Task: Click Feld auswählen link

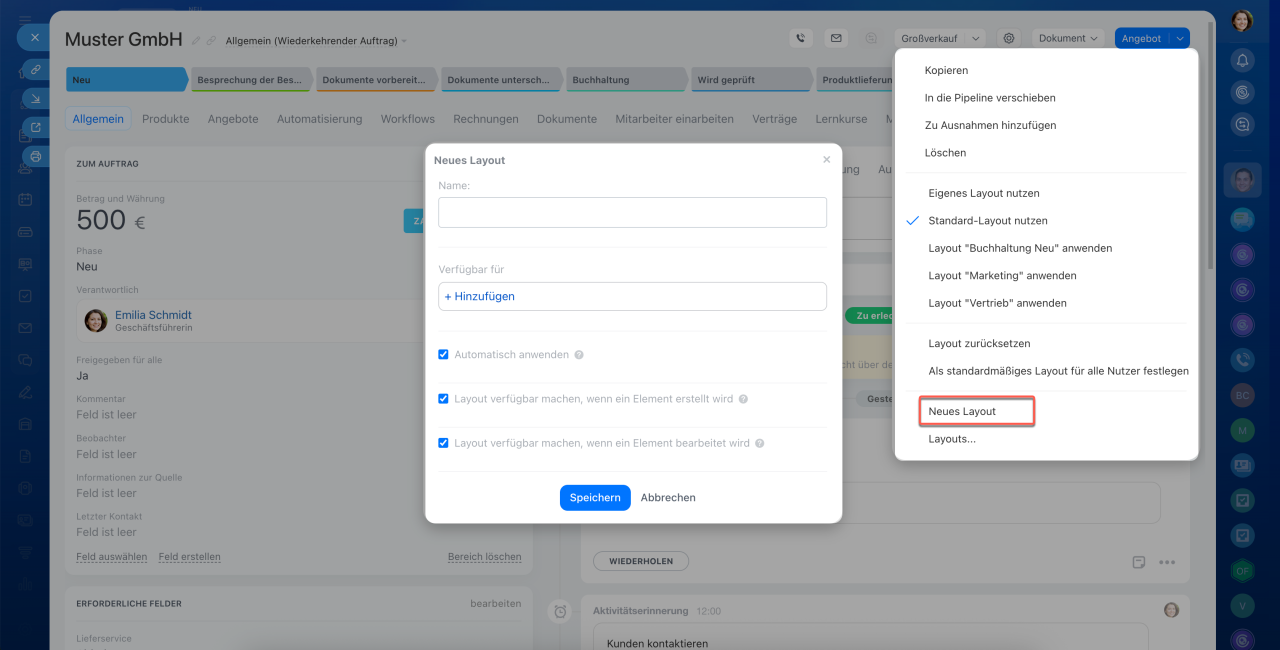Action: [x=112, y=557]
